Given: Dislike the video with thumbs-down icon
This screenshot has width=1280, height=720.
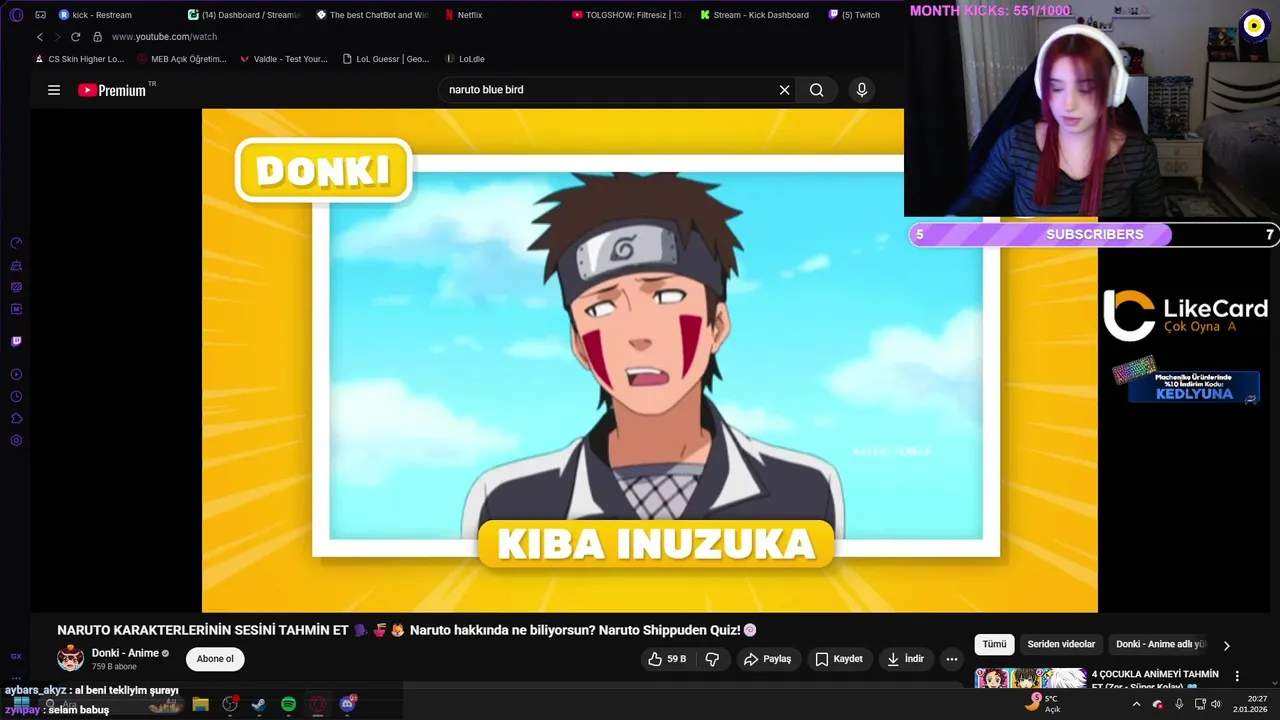Looking at the screenshot, I should [x=713, y=659].
